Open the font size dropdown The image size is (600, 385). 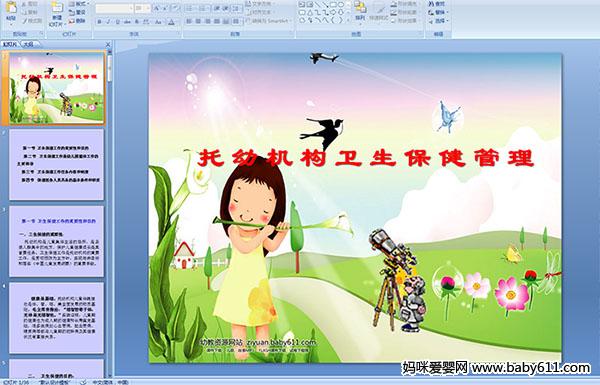(143, 8)
